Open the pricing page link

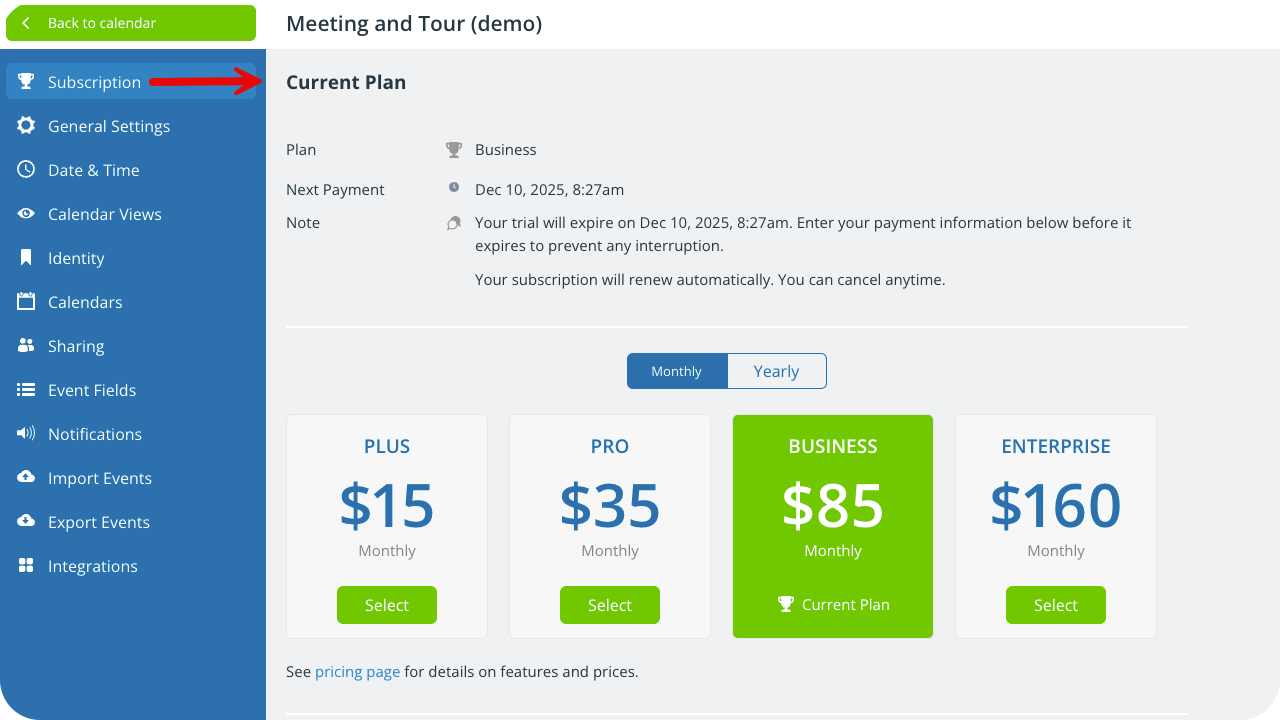coord(357,672)
